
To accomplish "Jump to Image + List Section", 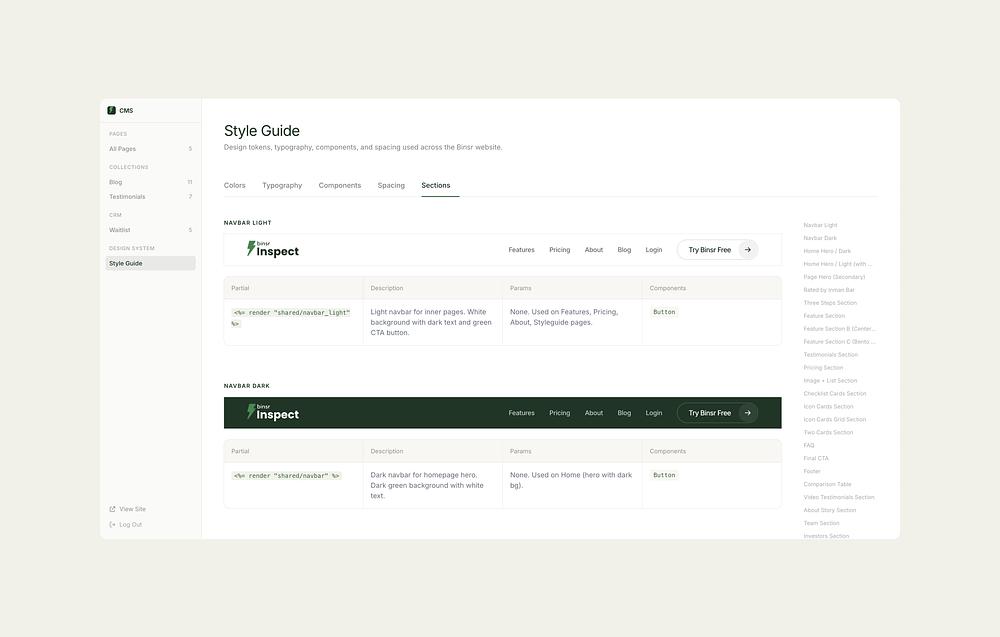I will (x=830, y=381).
